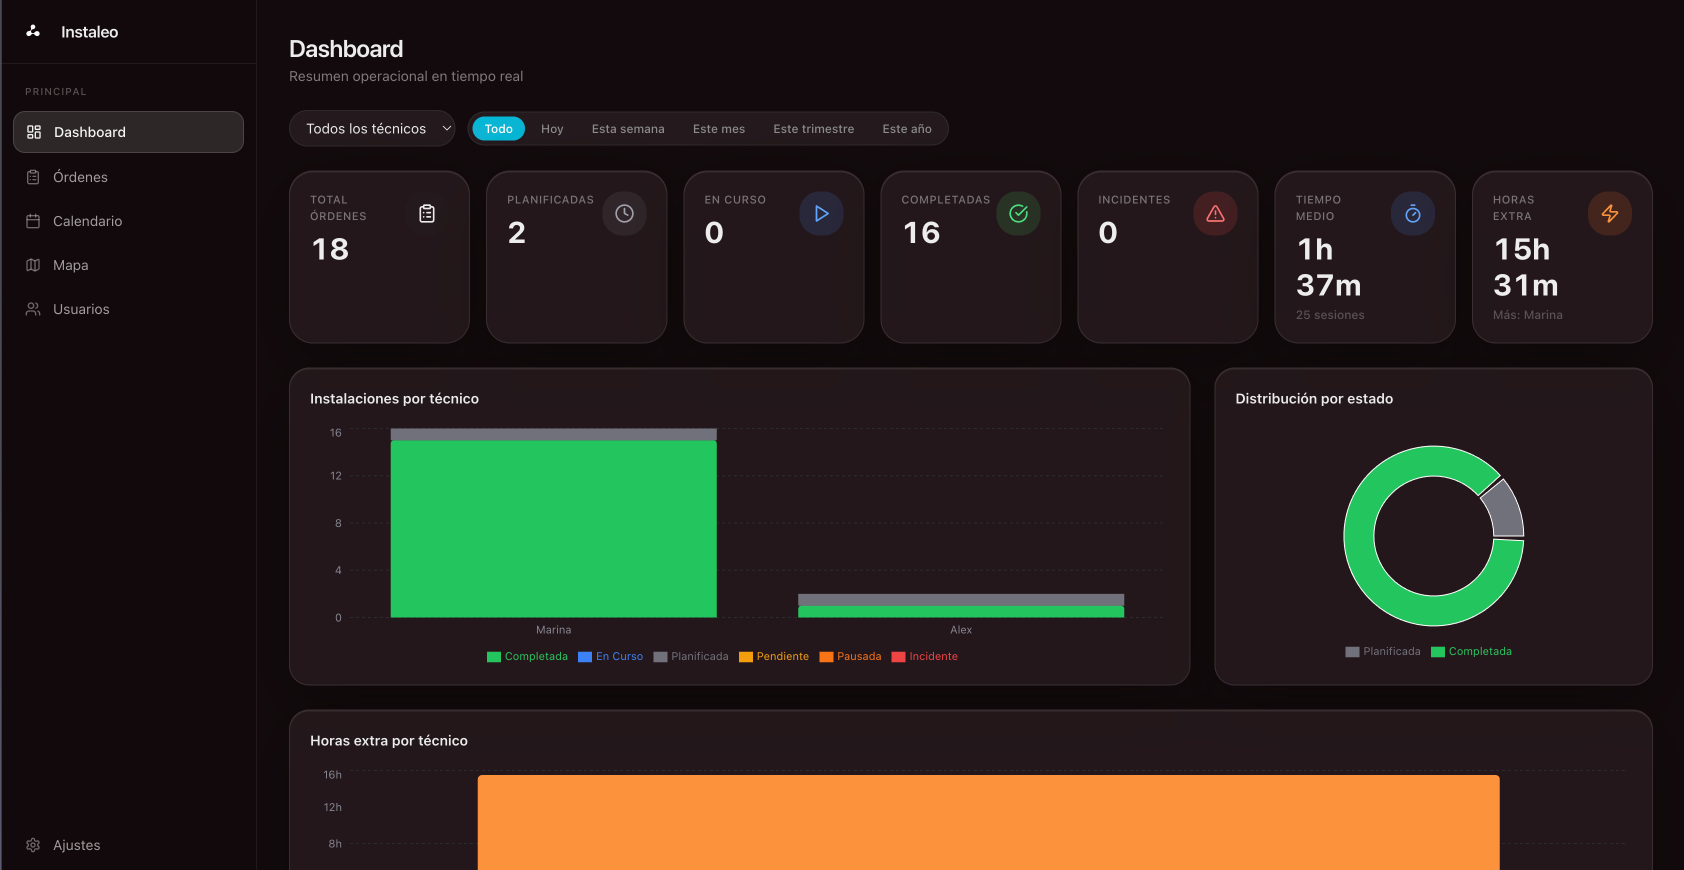Click the 'Más: Marina' text

click(x=1527, y=315)
